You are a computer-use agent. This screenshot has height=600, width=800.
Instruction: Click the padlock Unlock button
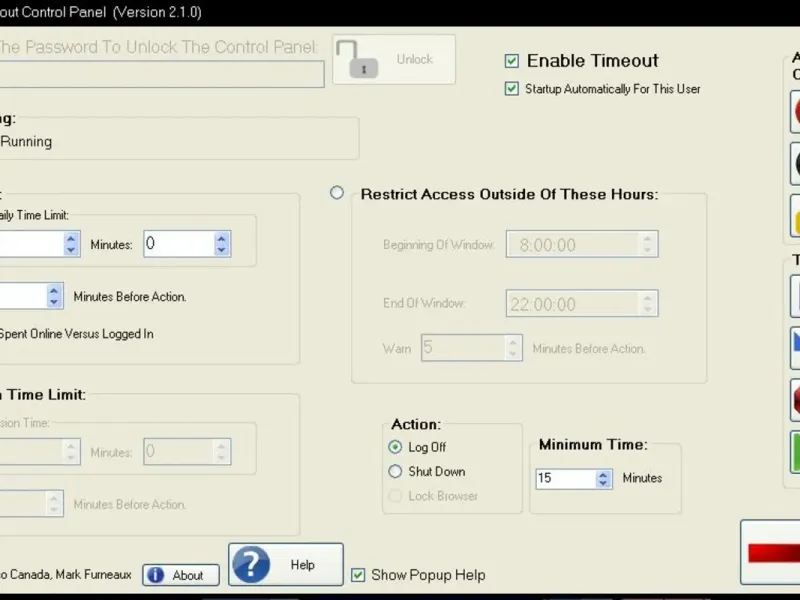click(393, 59)
